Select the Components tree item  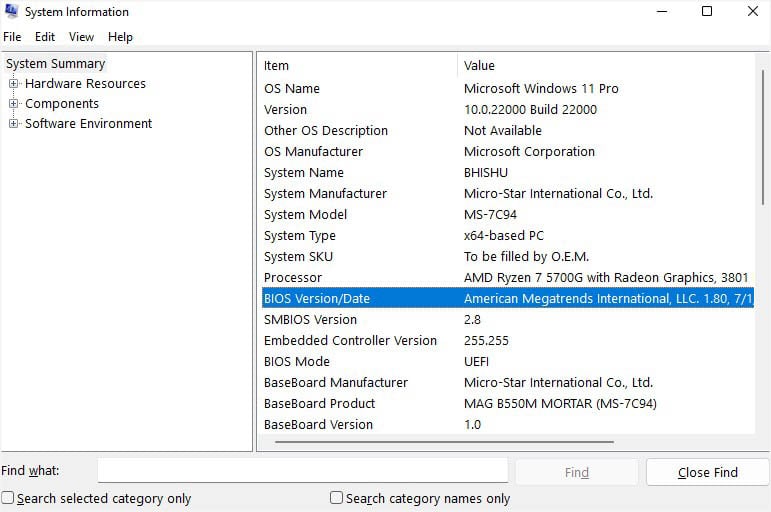tap(62, 104)
